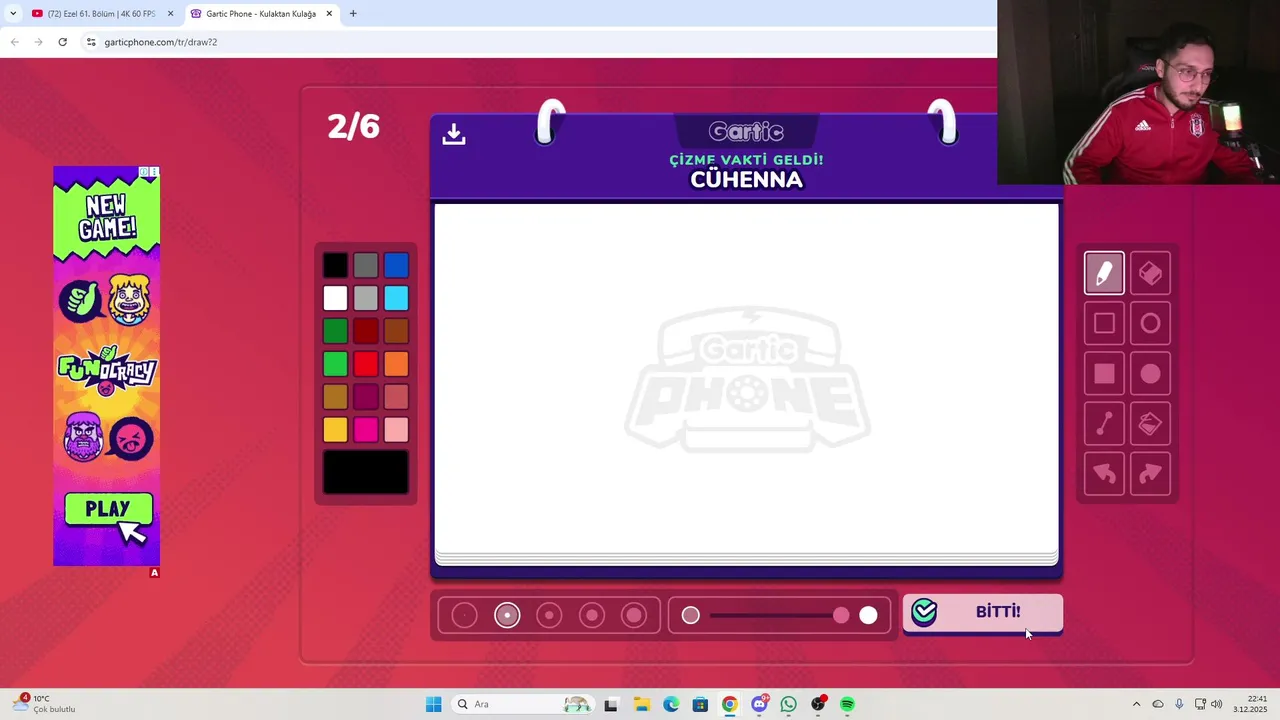1280x720 pixels.
Task: Pick the dark blue color swatch
Action: coord(396,265)
